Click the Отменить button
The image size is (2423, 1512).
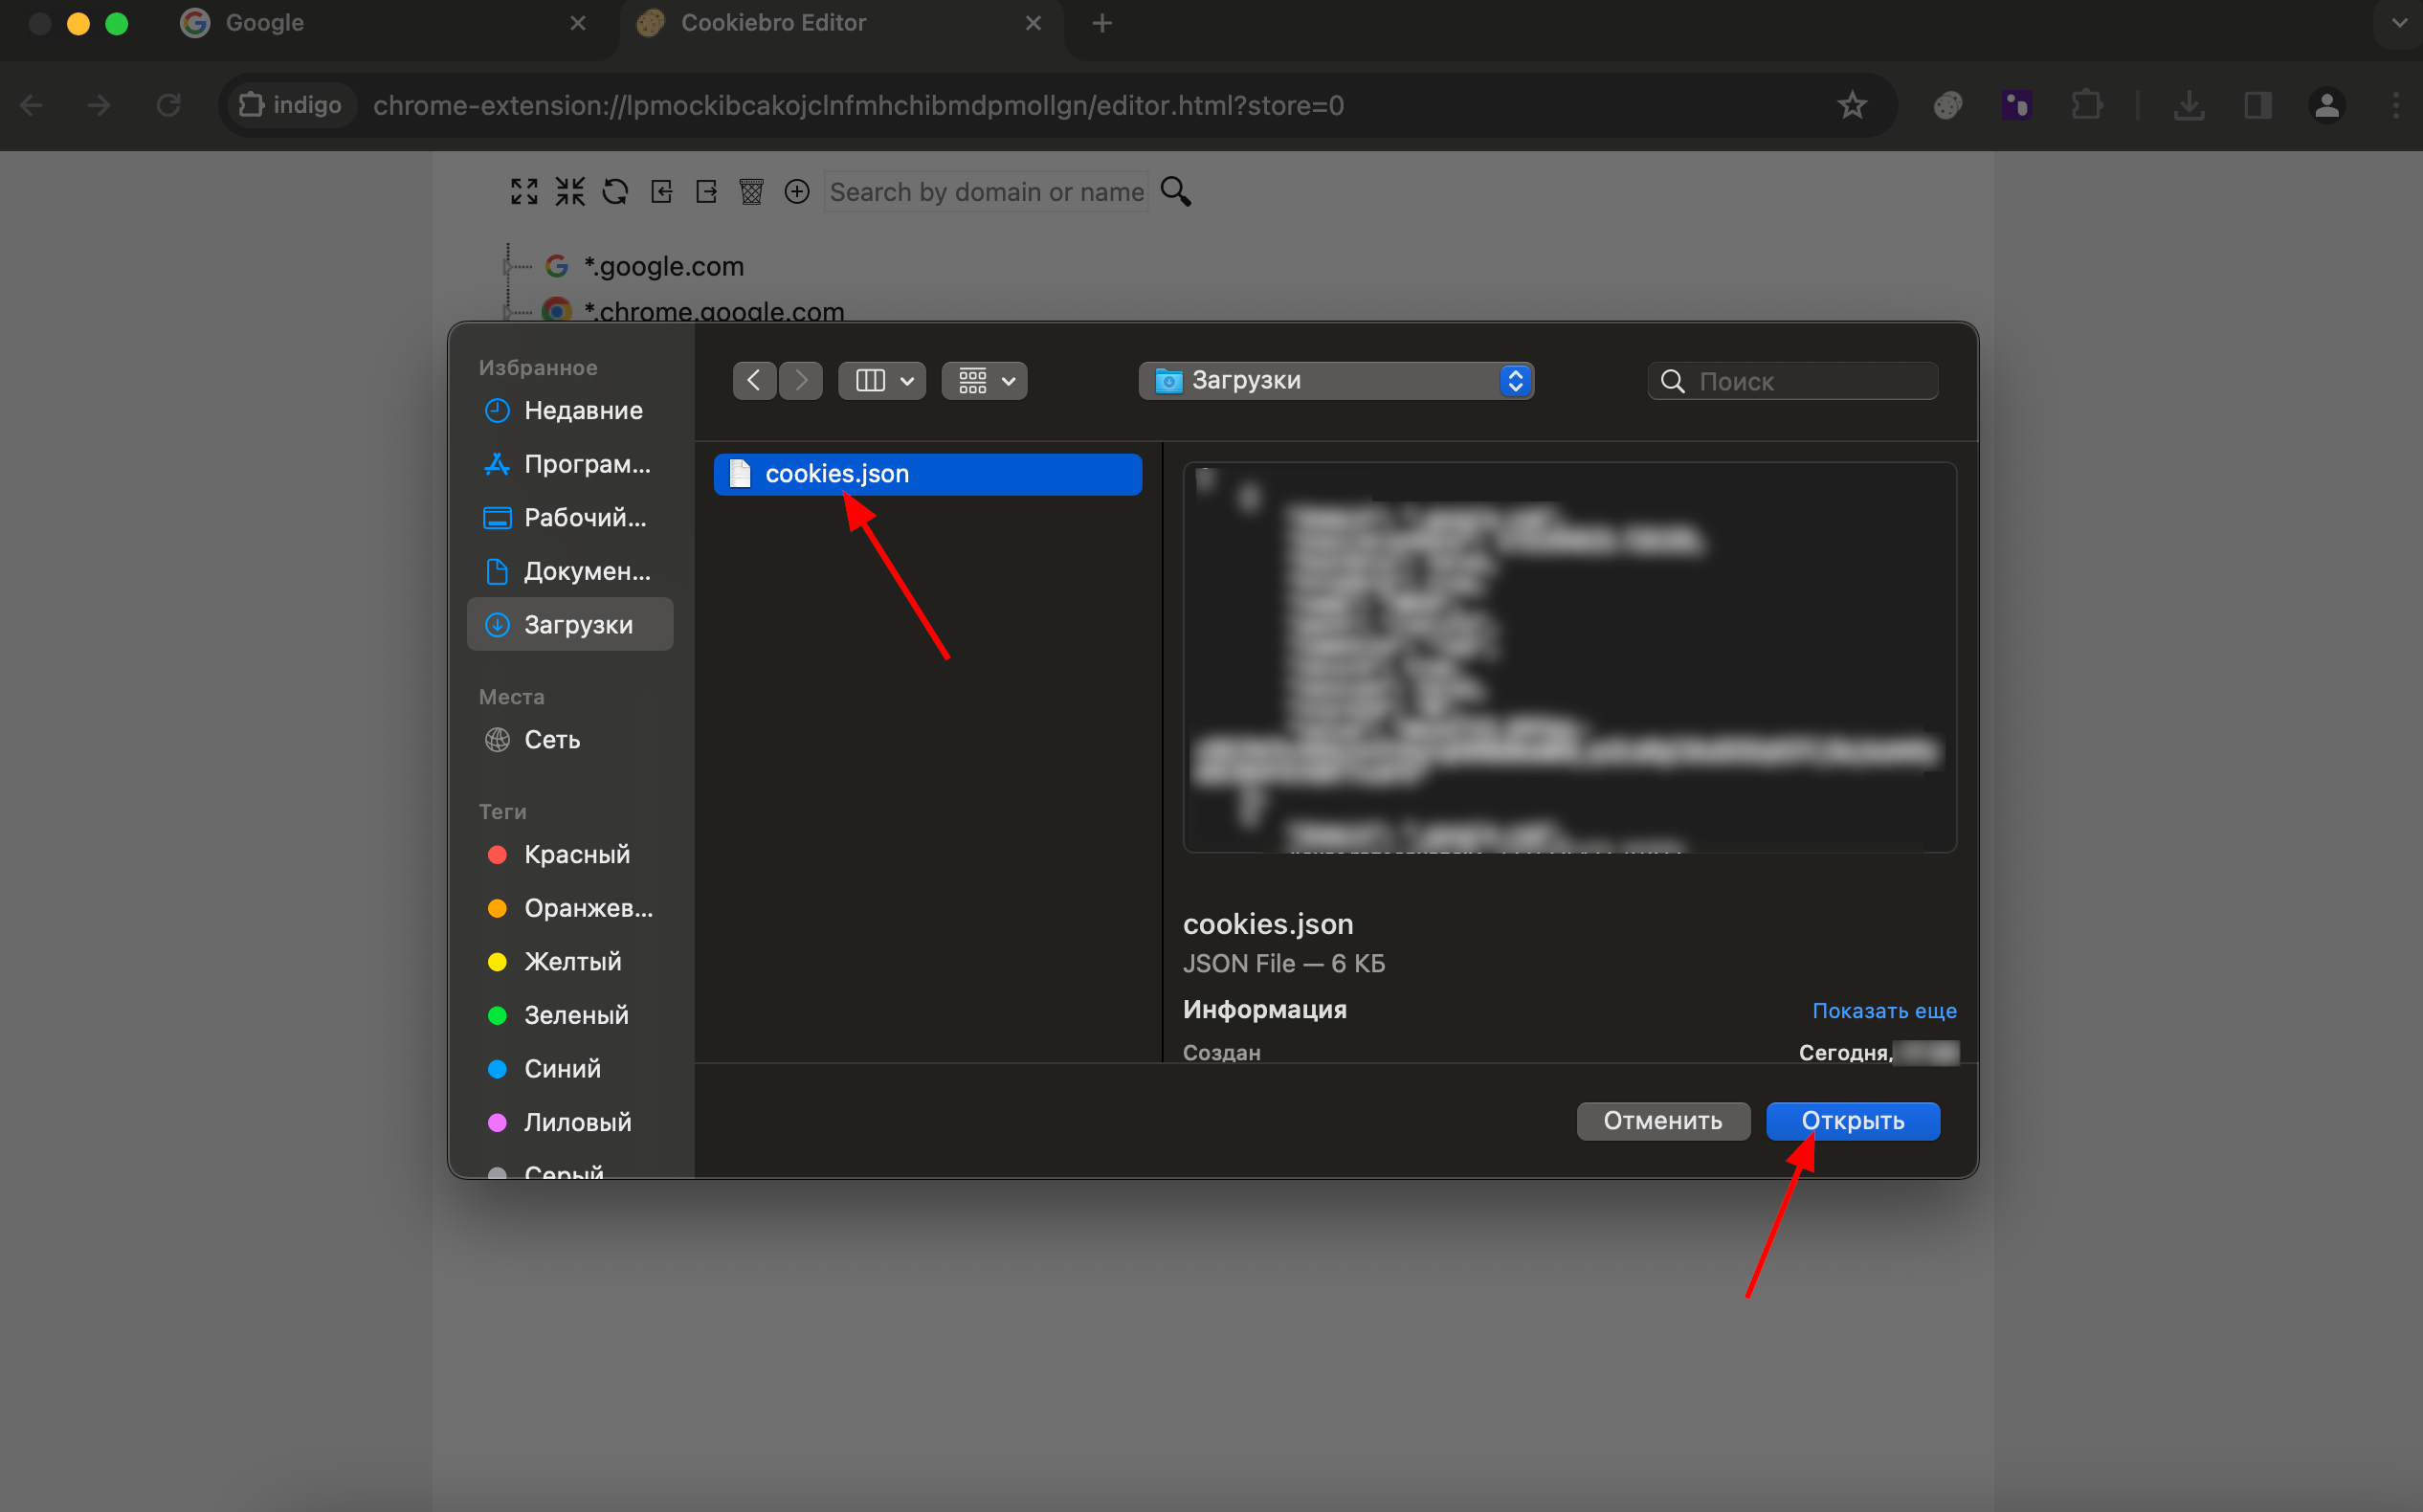[x=1662, y=1121]
